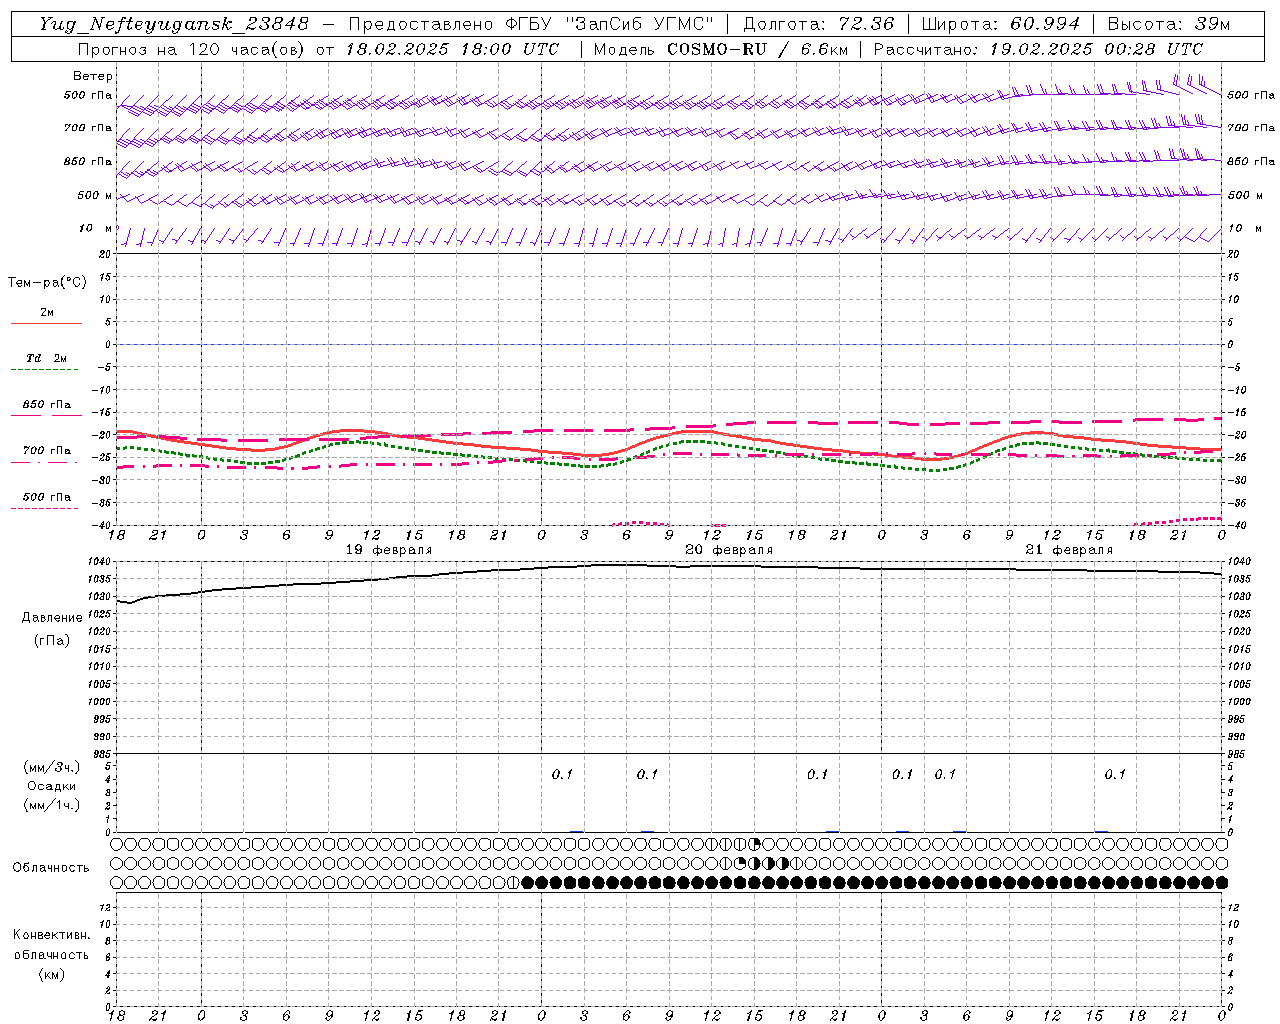Screen dimensions: 1280x1024
Task: Pick the 500 гПа temperature legend line
Action: tap(44, 508)
